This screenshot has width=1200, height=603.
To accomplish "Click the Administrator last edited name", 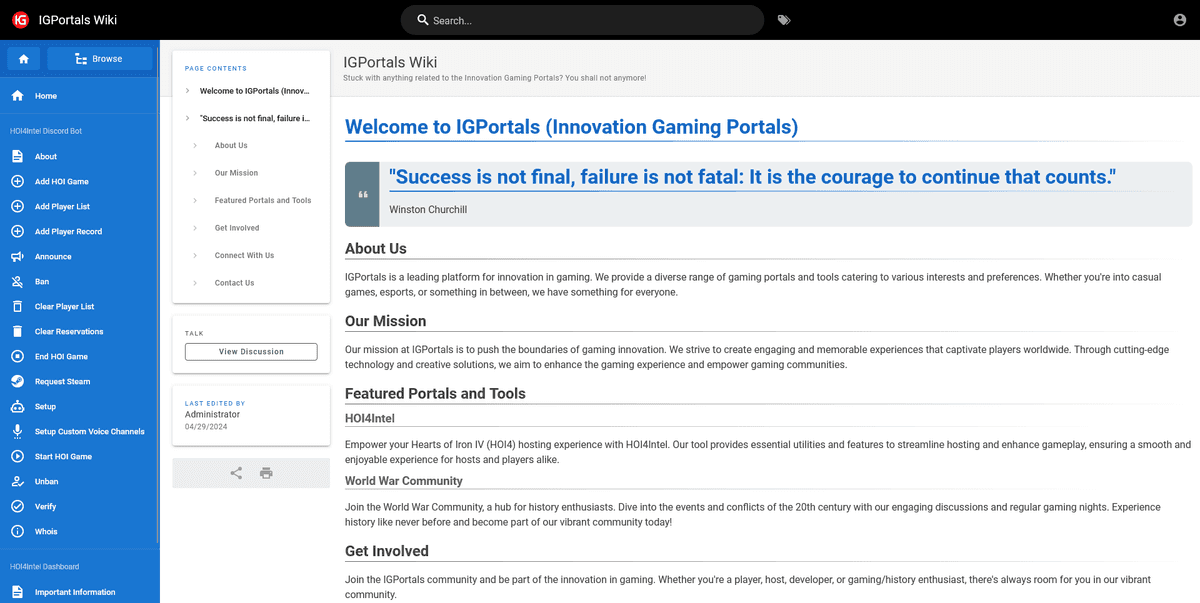I will click(x=212, y=414).
